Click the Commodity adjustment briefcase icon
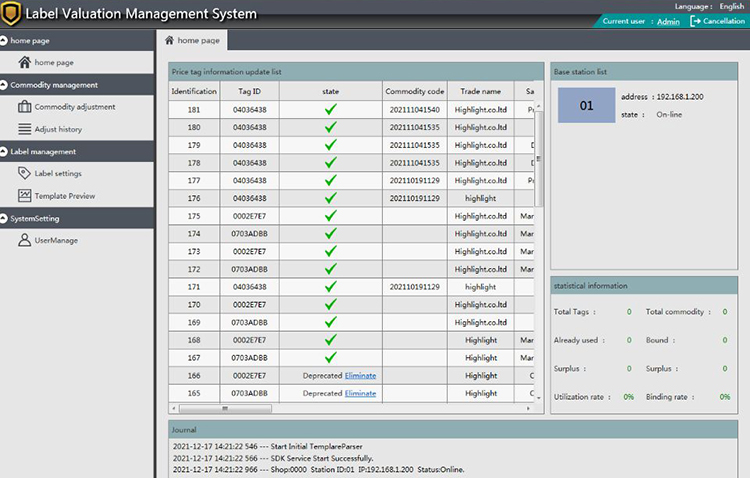This screenshot has width=750, height=478. [25, 107]
